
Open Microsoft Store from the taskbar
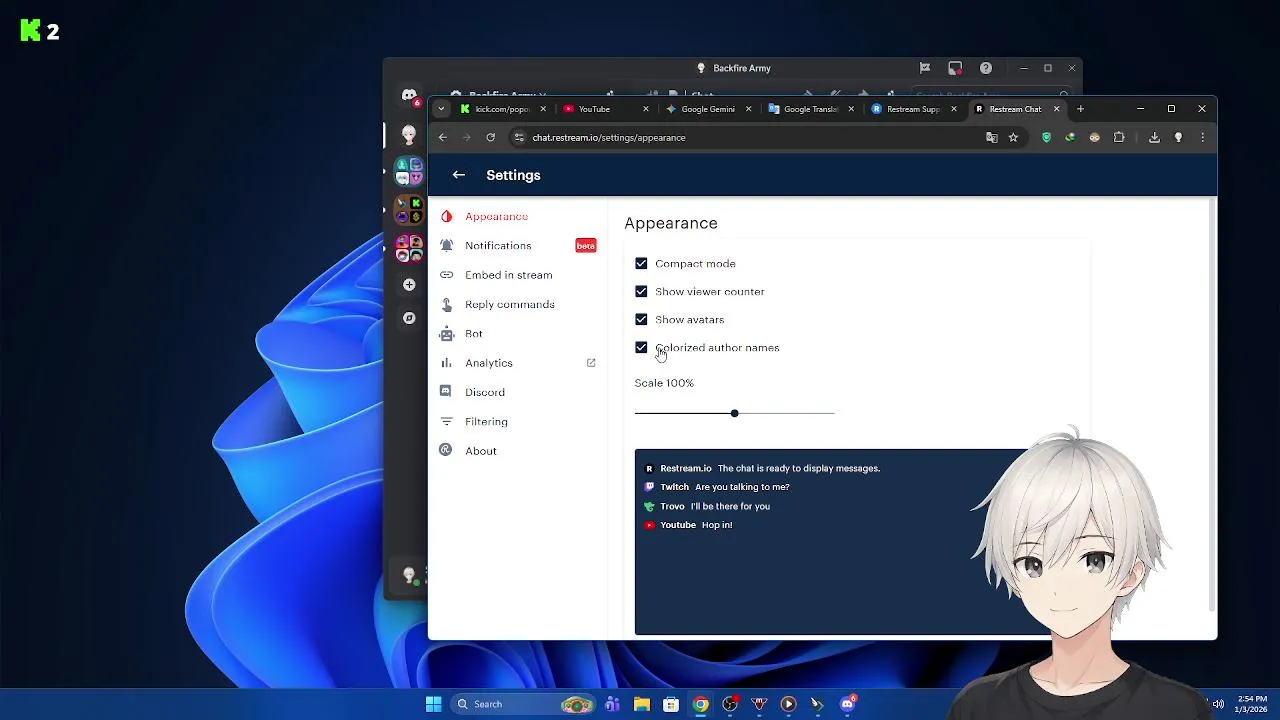(671, 704)
